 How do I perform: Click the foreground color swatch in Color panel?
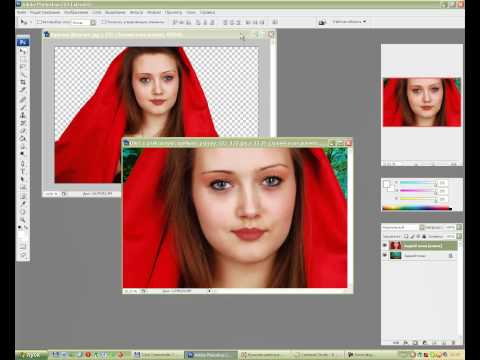point(386,184)
